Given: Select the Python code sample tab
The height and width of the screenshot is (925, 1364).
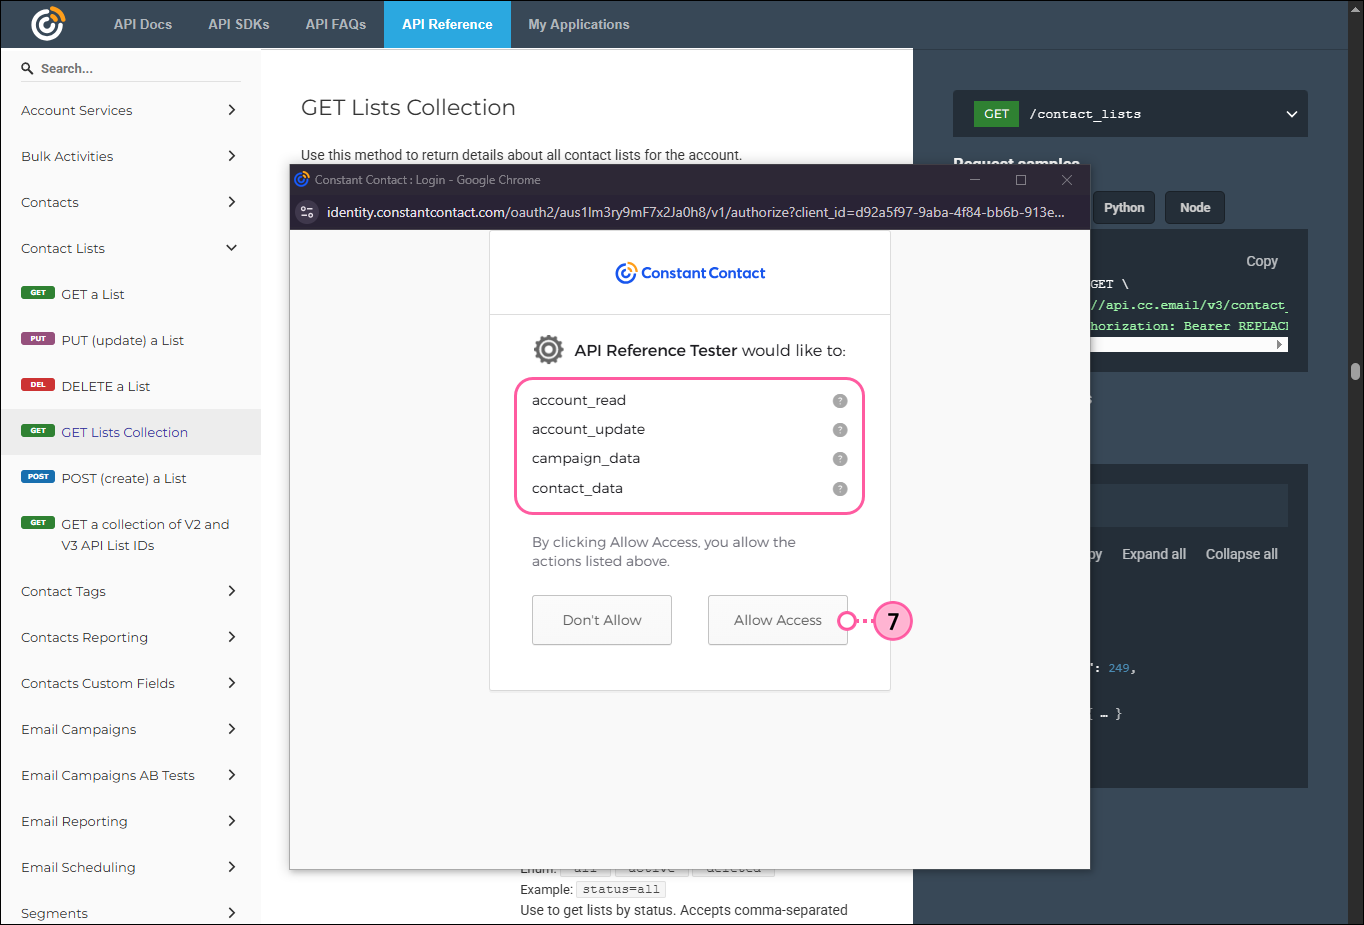Looking at the screenshot, I should (x=1124, y=208).
